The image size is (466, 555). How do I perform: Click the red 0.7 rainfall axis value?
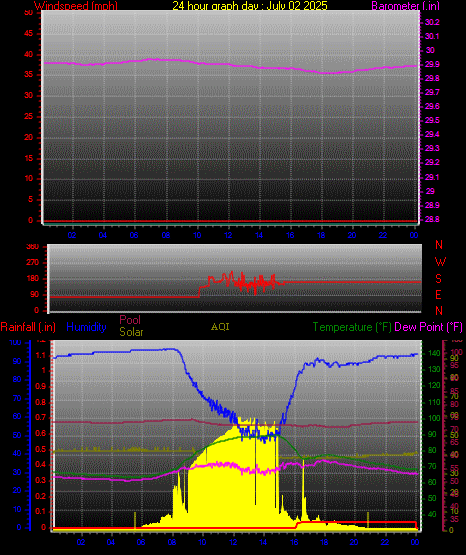coord(41,417)
